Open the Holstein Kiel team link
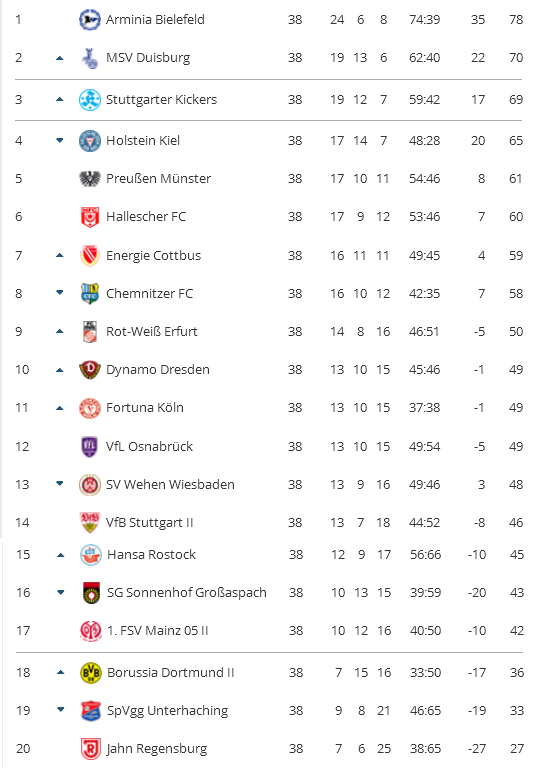Screen dimensions: 535x772 143,141
